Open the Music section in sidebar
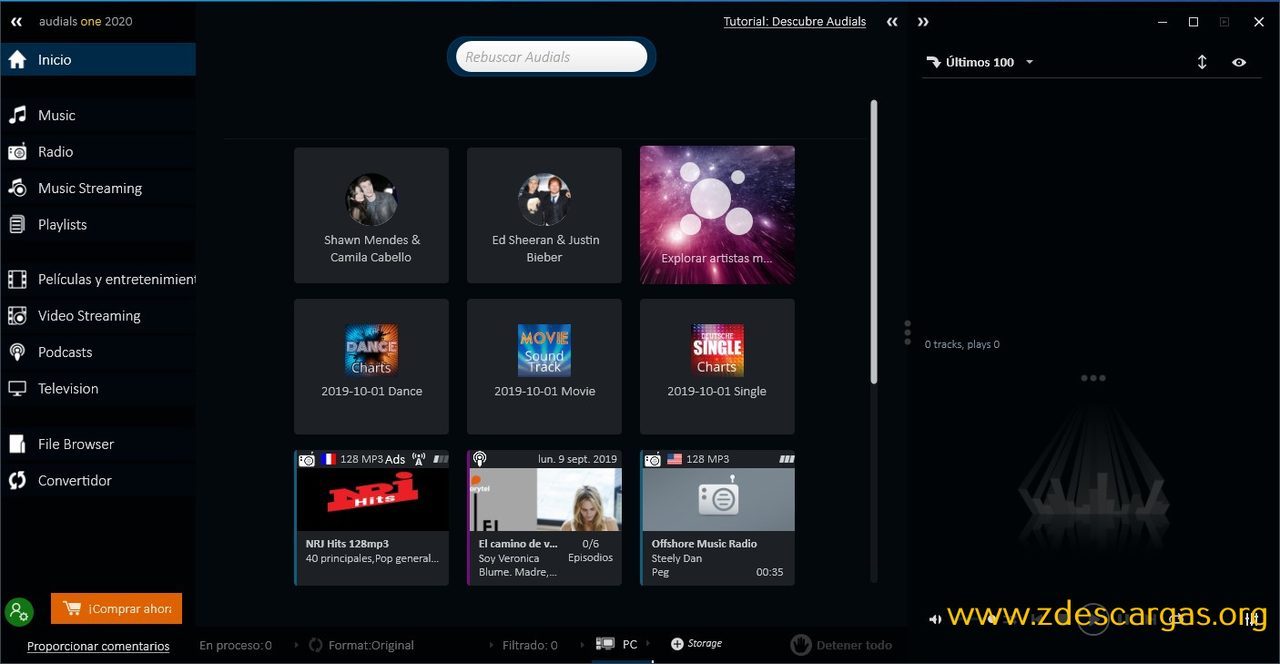1280x664 pixels. click(x=98, y=115)
